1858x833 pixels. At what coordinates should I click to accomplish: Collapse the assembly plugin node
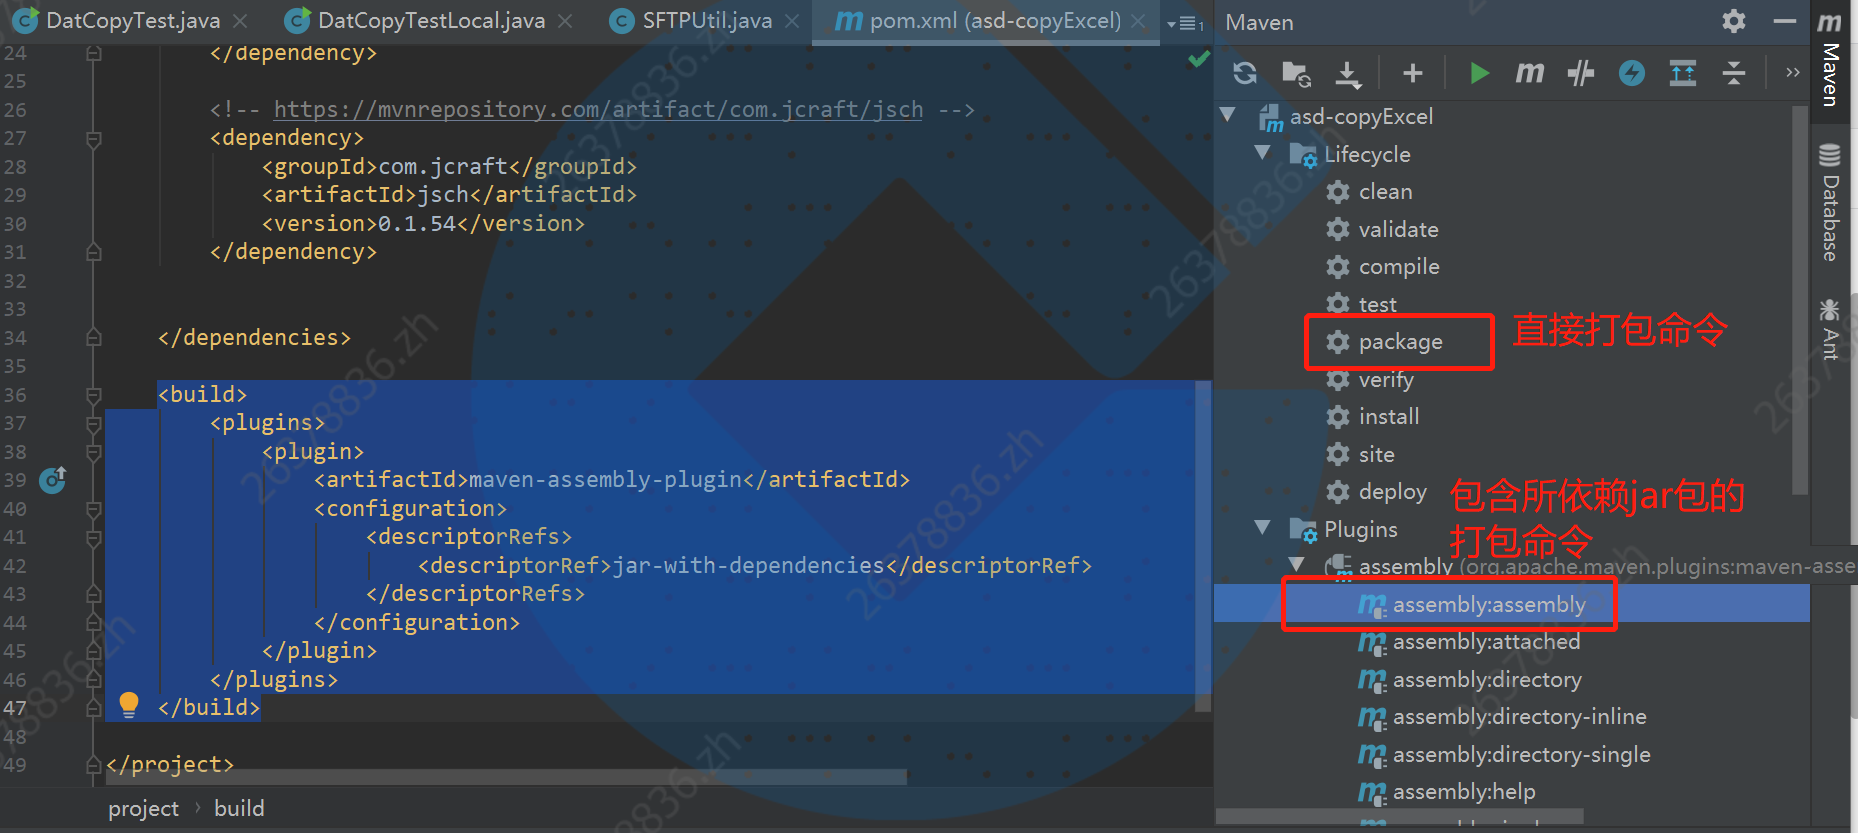tap(1297, 565)
